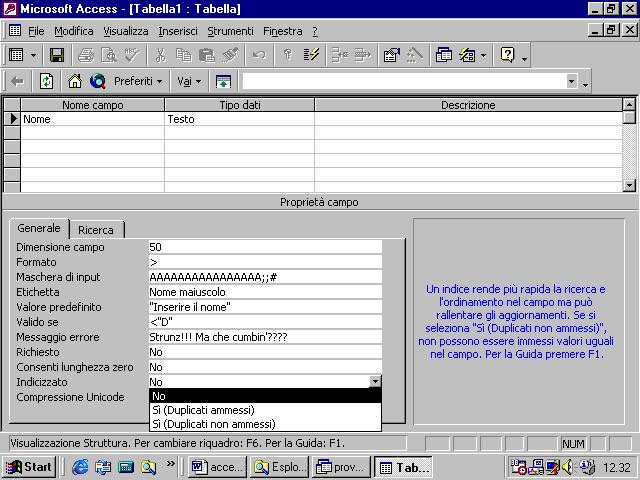Image resolution: width=640 pixels, height=480 pixels.
Task: Click the Cut scissors icon
Action: tap(161, 55)
